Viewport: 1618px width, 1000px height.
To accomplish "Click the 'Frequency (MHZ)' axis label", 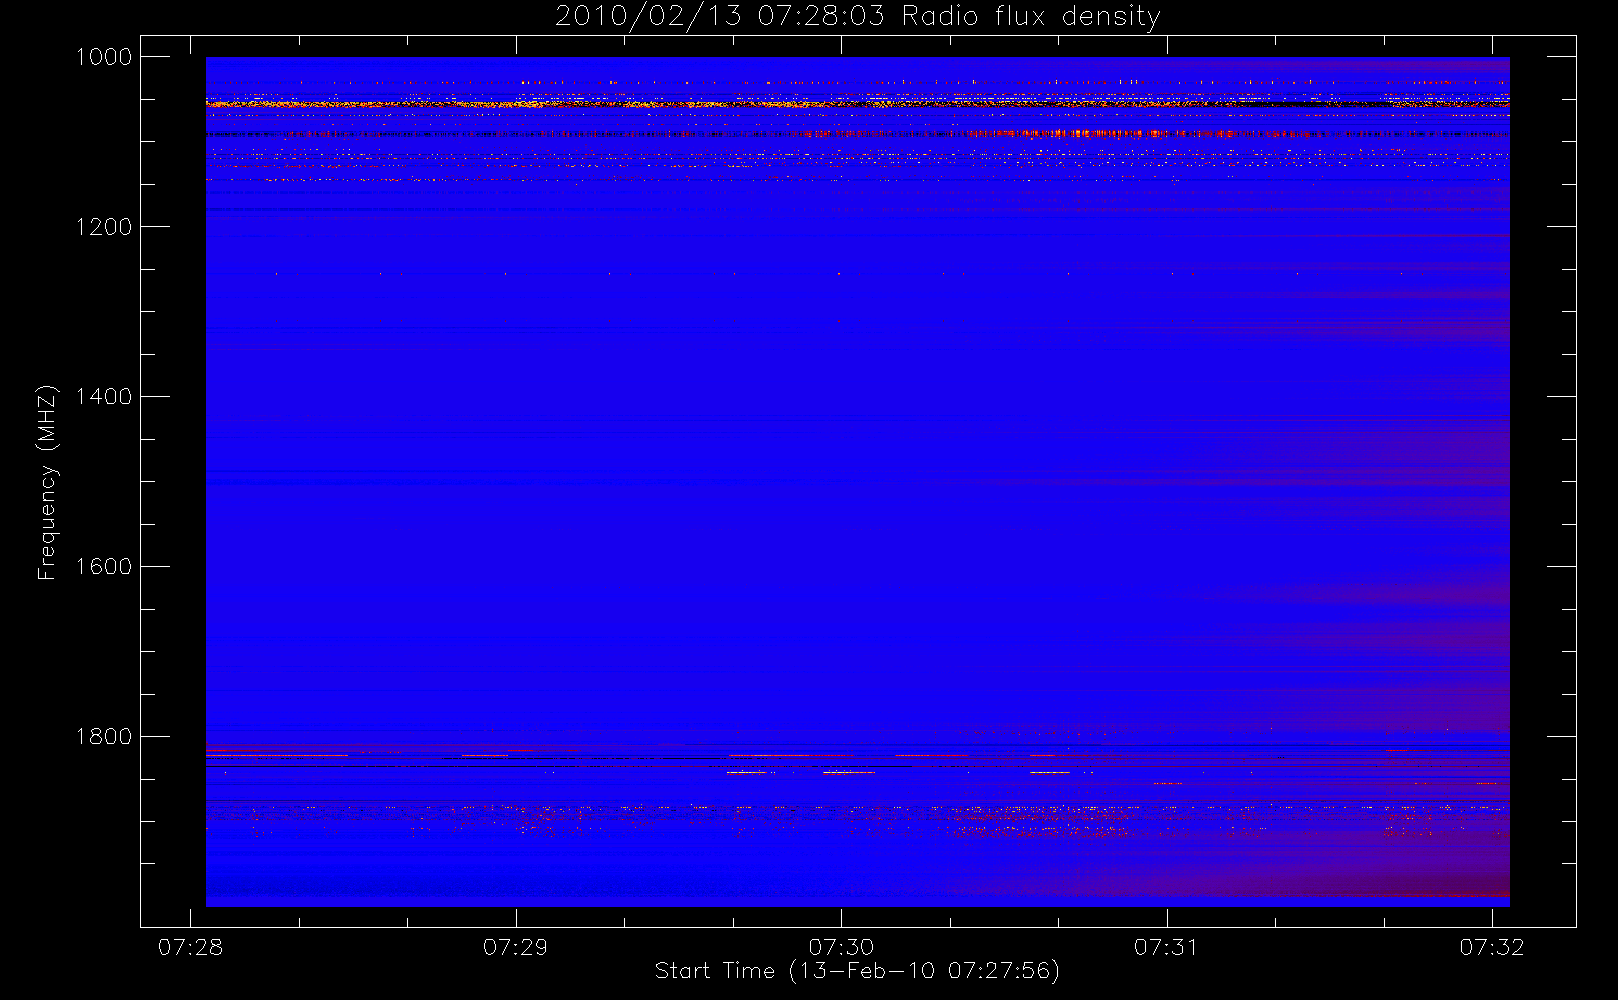I will (47, 483).
